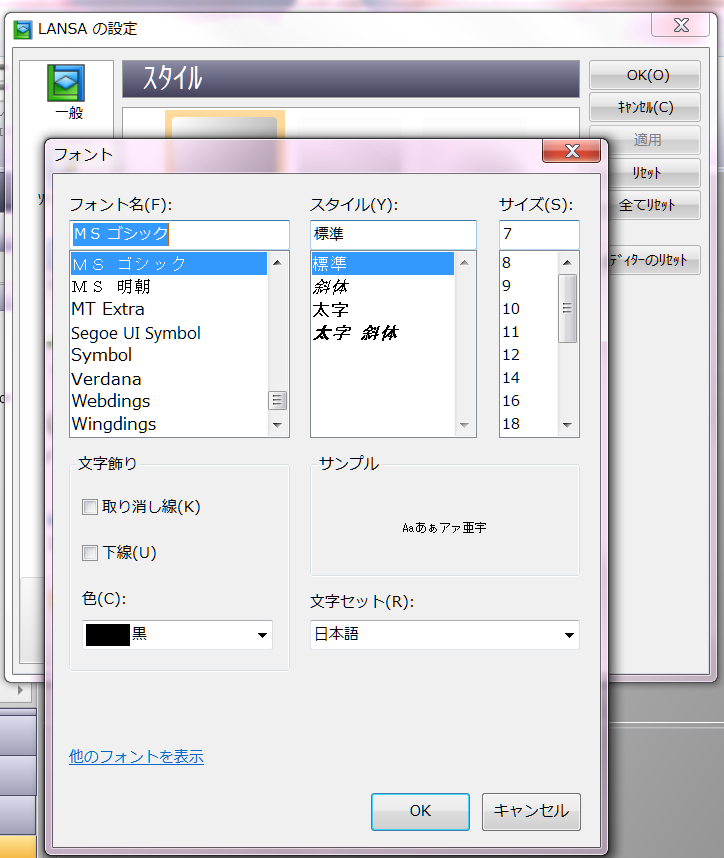Select MT Extra in font list
724x858 pixels.
169,309
